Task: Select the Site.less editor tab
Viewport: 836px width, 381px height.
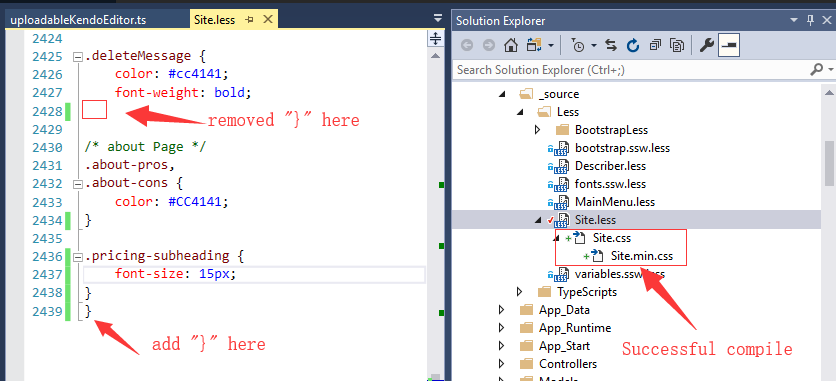Action: click(214, 20)
